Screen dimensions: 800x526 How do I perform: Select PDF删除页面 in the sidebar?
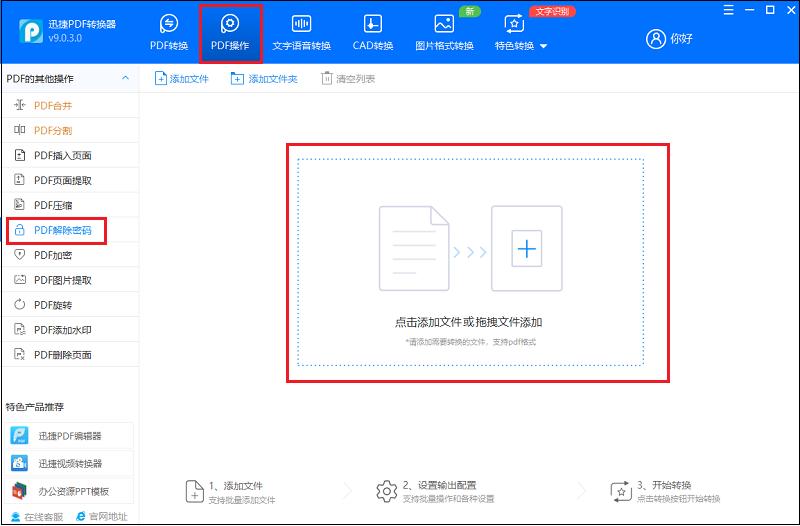(x=70, y=355)
